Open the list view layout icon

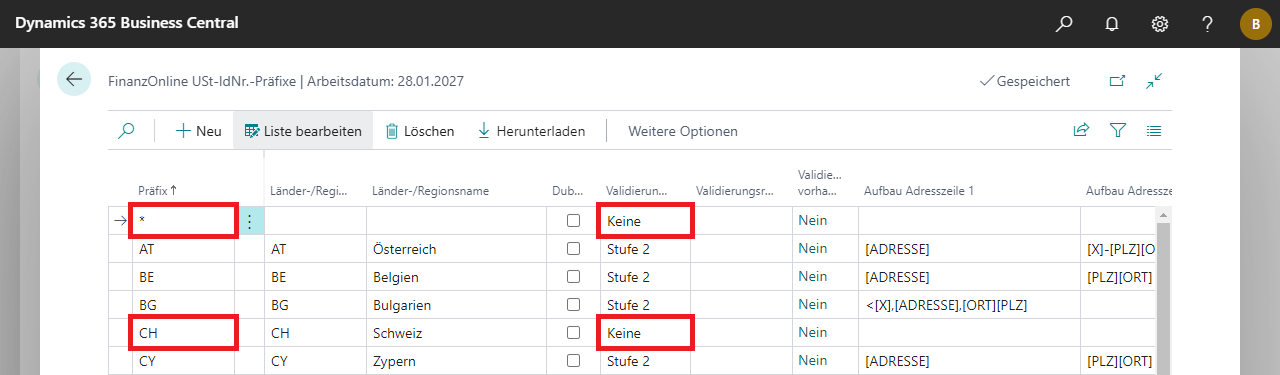click(x=1153, y=130)
